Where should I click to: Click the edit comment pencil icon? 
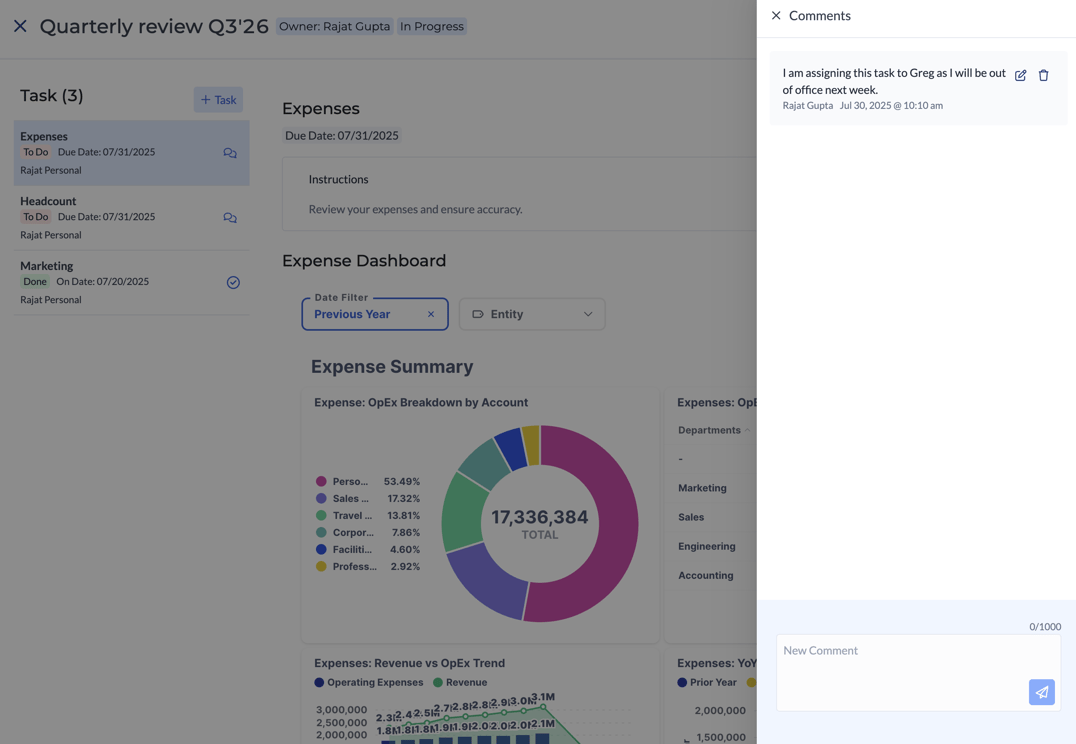coord(1020,76)
